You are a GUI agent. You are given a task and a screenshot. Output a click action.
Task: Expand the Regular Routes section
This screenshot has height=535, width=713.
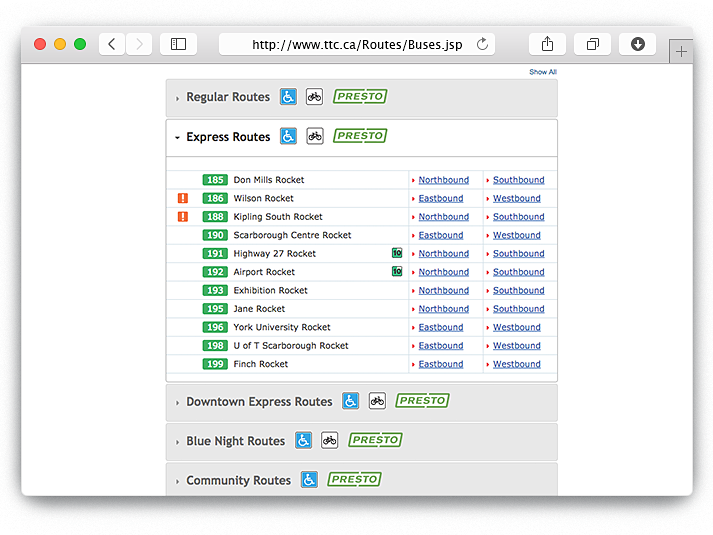click(x=362, y=98)
